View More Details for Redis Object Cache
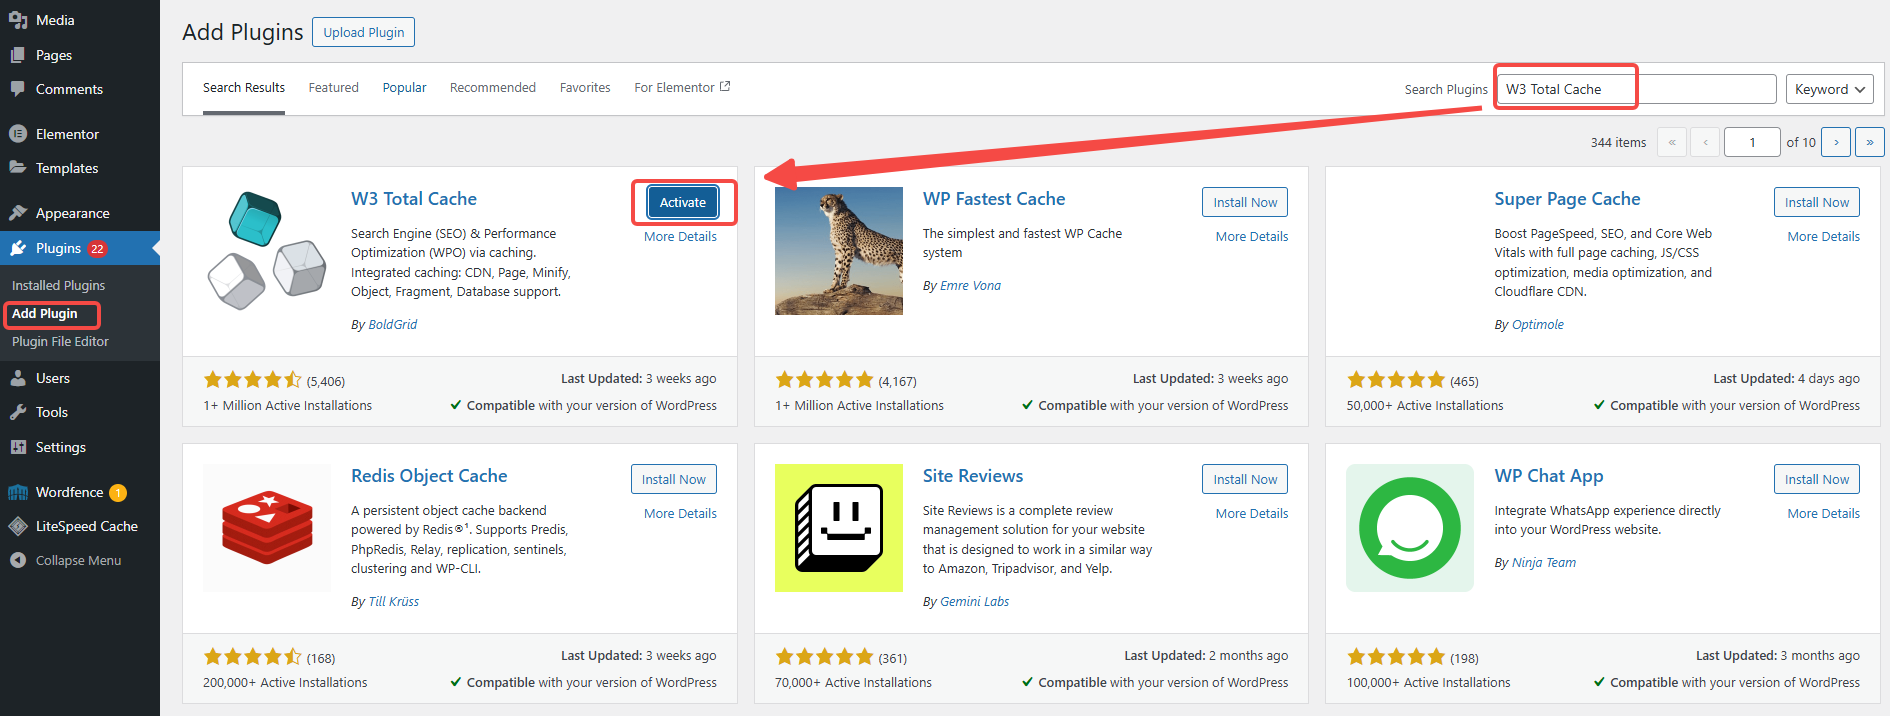The width and height of the screenshot is (1890, 716). pyautogui.click(x=680, y=513)
